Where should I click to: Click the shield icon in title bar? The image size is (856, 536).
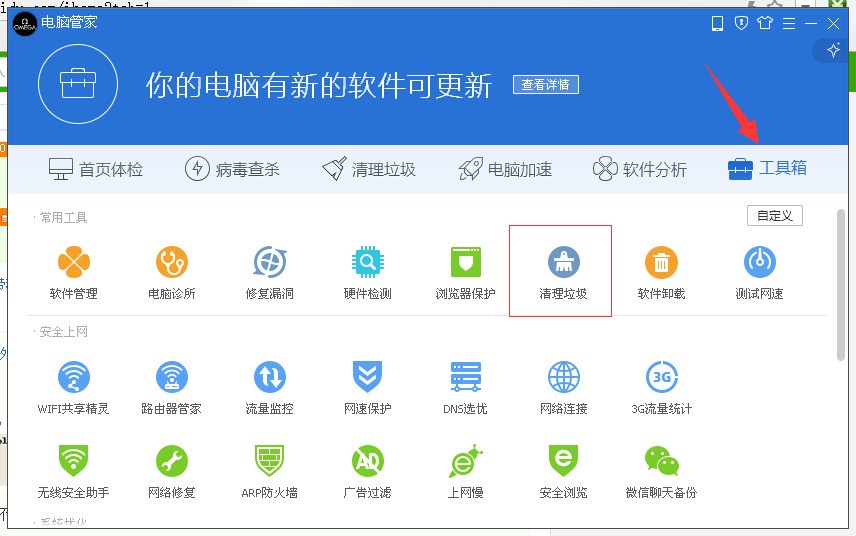pos(741,23)
